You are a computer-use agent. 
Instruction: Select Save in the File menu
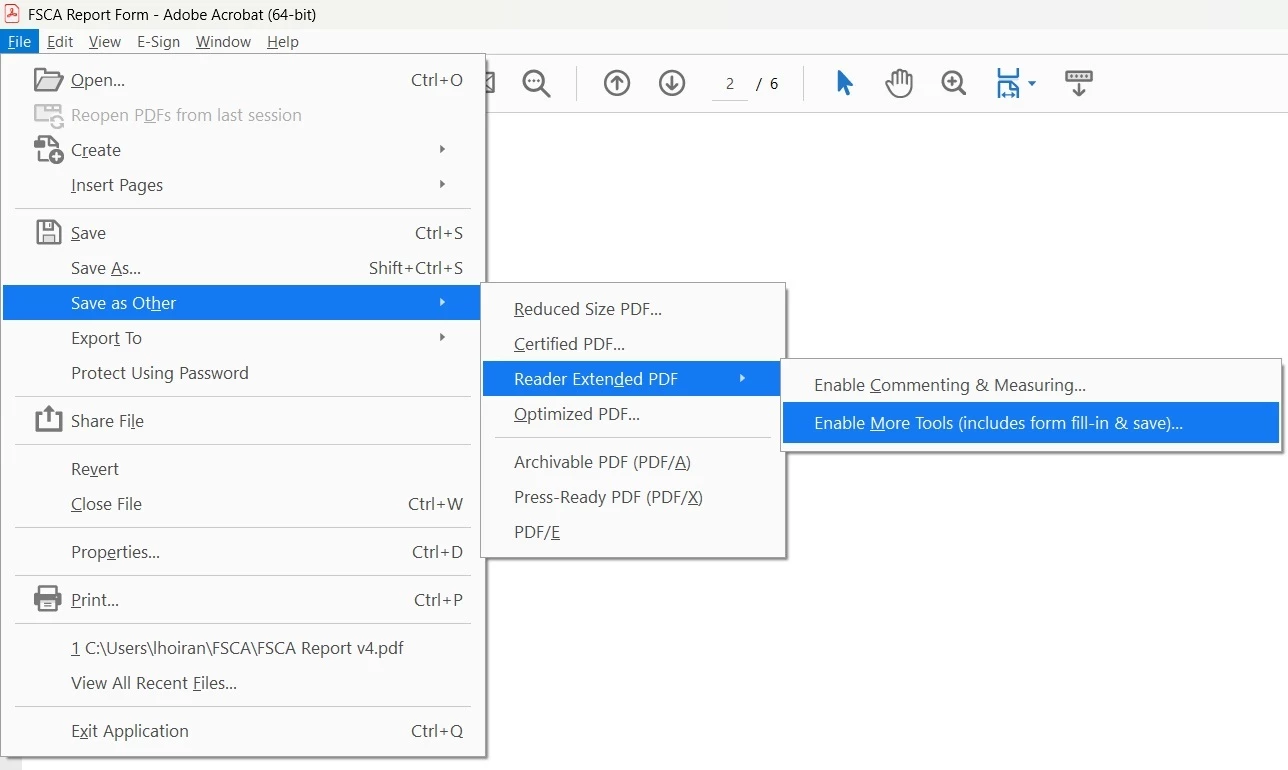243,233
